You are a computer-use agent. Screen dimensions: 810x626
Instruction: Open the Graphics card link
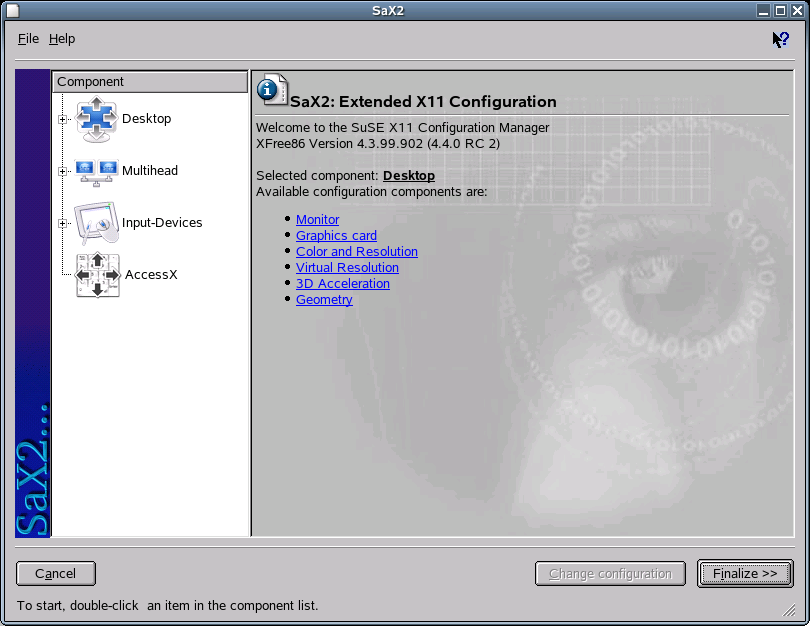336,236
